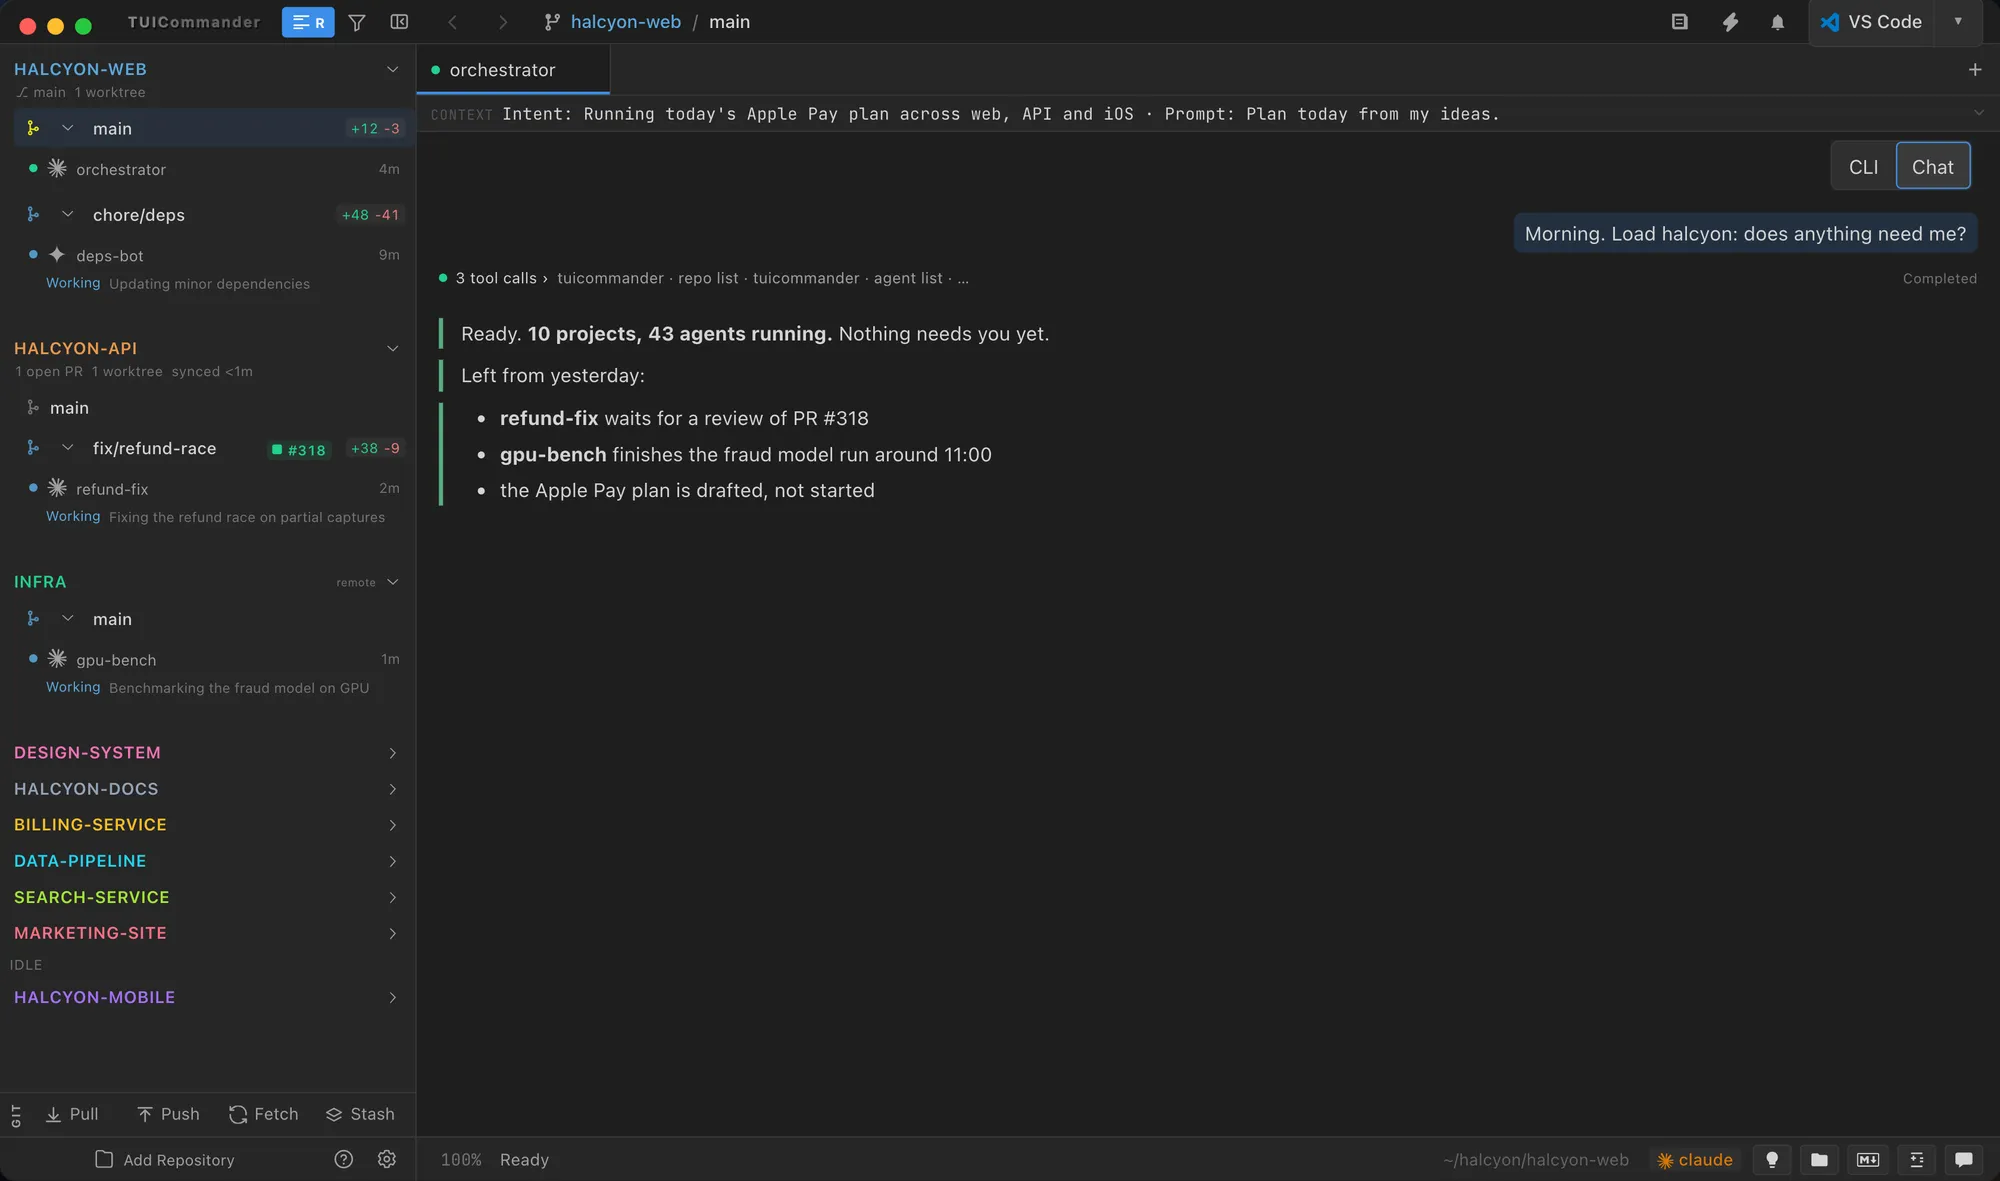The image size is (2000, 1181).
Task: Select the orchestrator tab
Action: click(513, 70)
